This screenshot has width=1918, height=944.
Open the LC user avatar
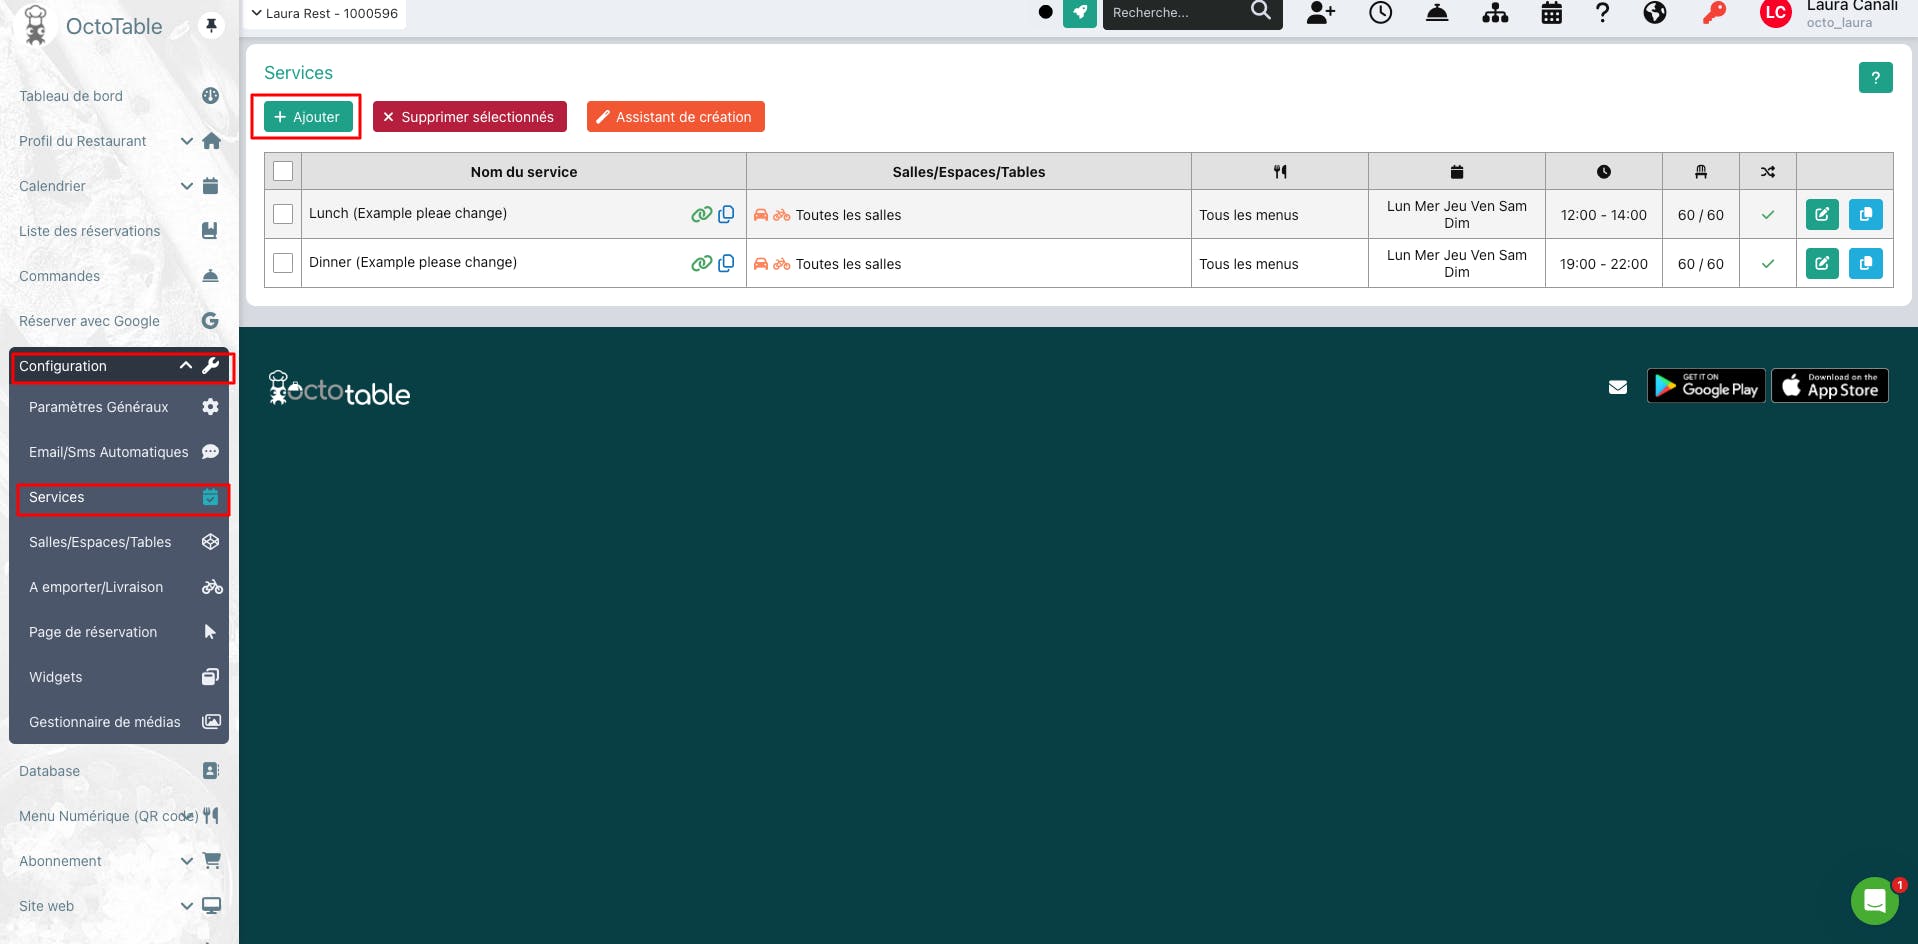pos(1776,13)
